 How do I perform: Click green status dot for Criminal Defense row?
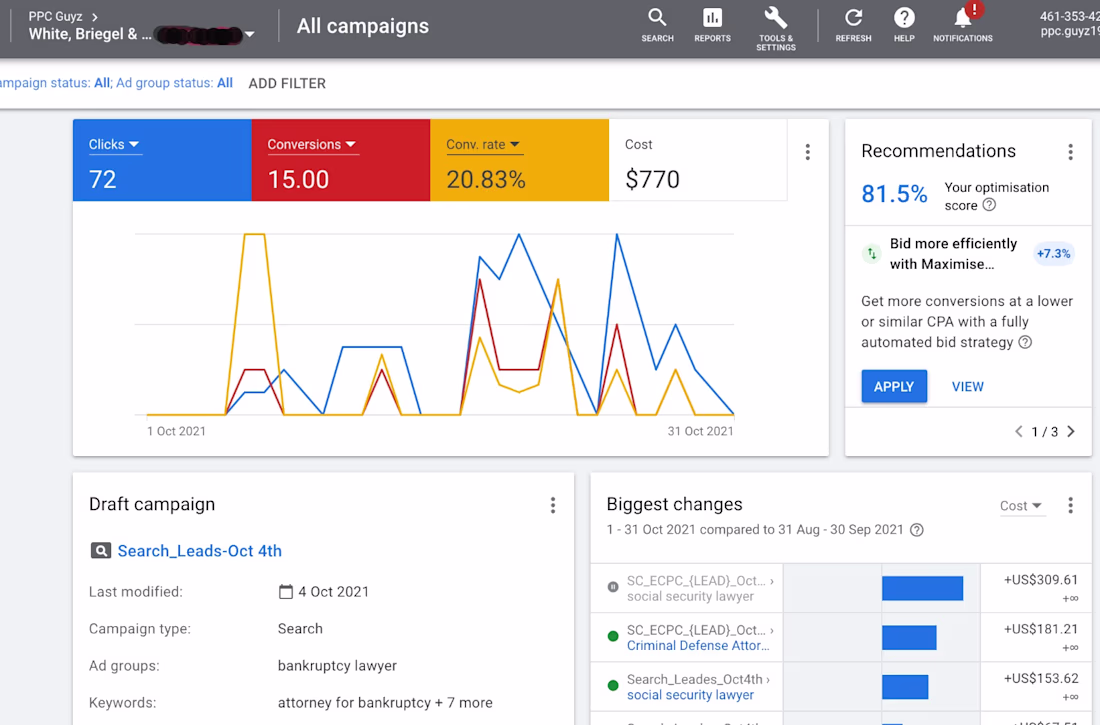[612, 637]
